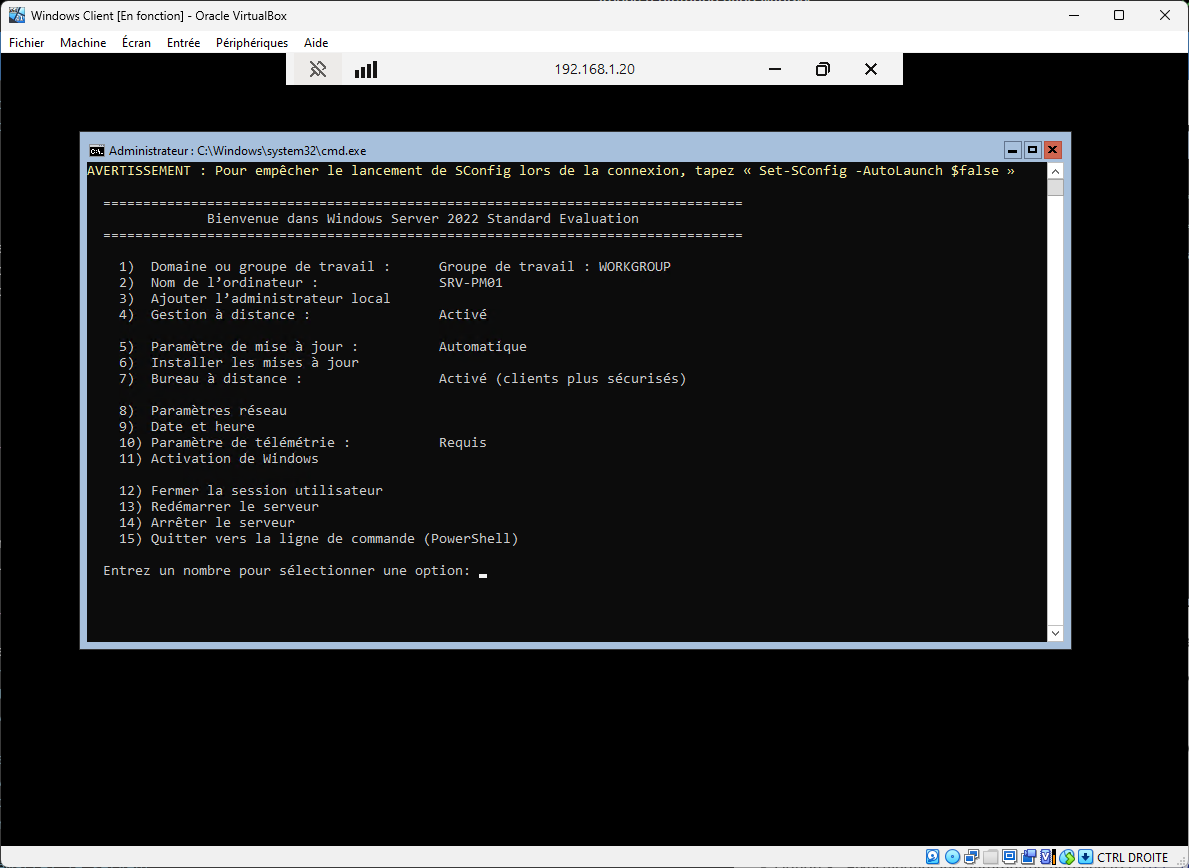Maximize the VirtualBox Windows Client window

click(x=1119, y=15)
